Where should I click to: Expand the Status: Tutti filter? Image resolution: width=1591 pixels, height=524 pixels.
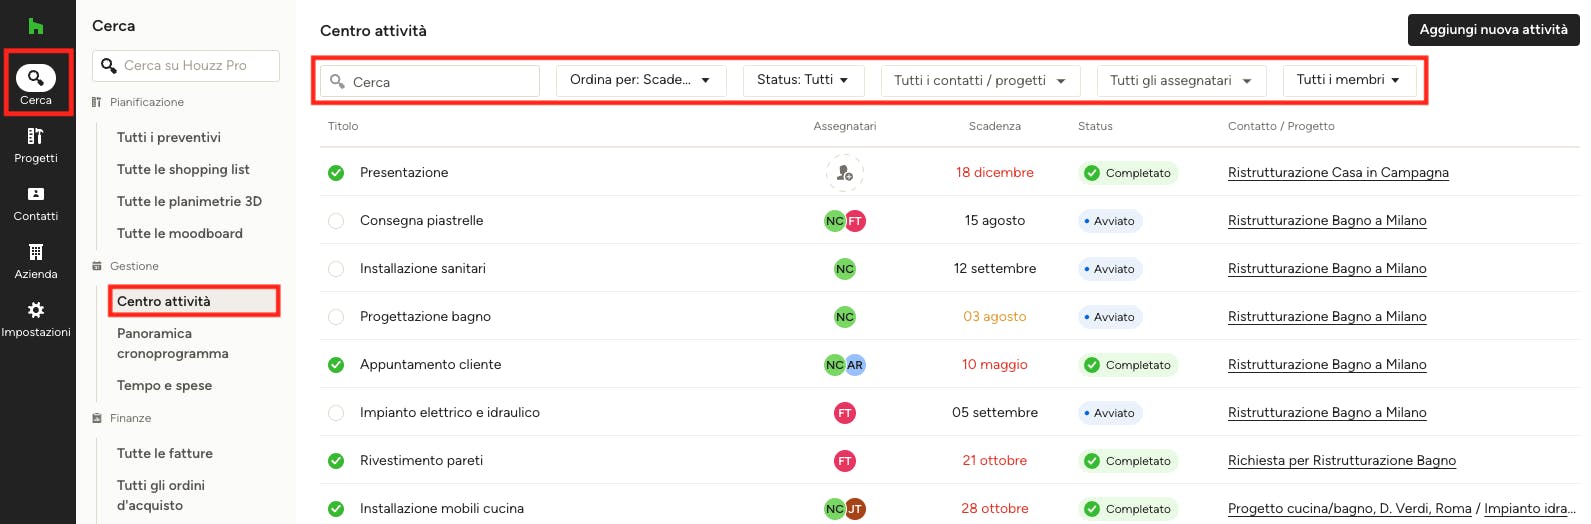tap(803, 80)
